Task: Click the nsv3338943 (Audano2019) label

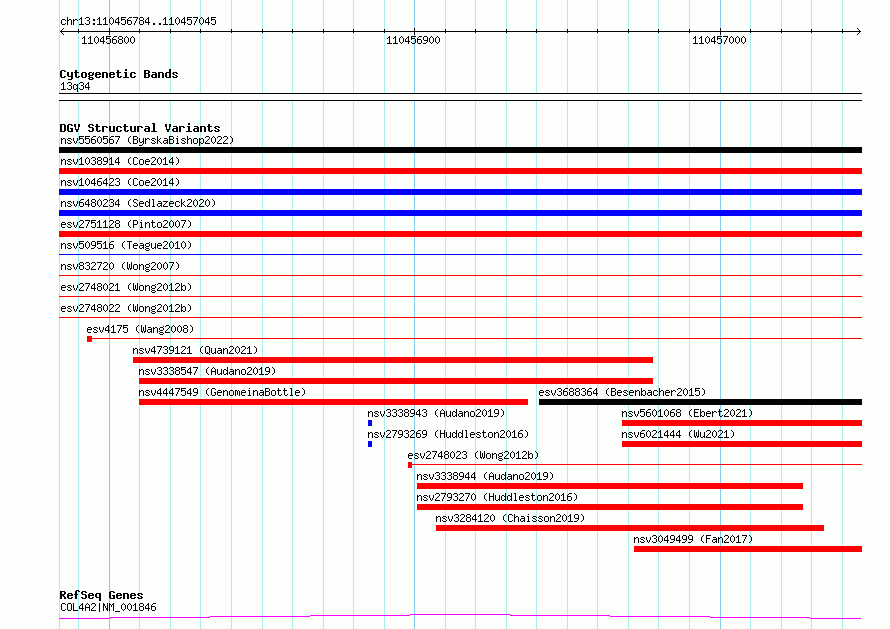Action: click(436, 413)
